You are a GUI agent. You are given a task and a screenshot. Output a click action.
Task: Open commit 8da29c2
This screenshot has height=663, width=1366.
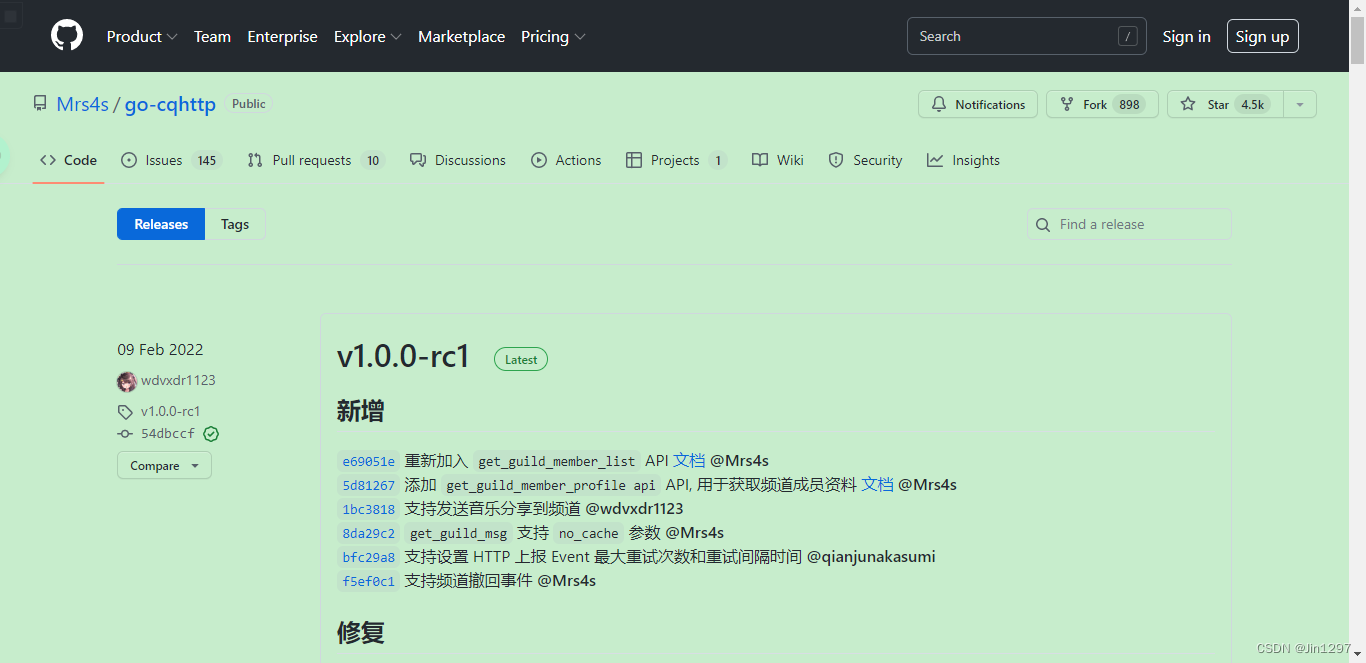368,533
